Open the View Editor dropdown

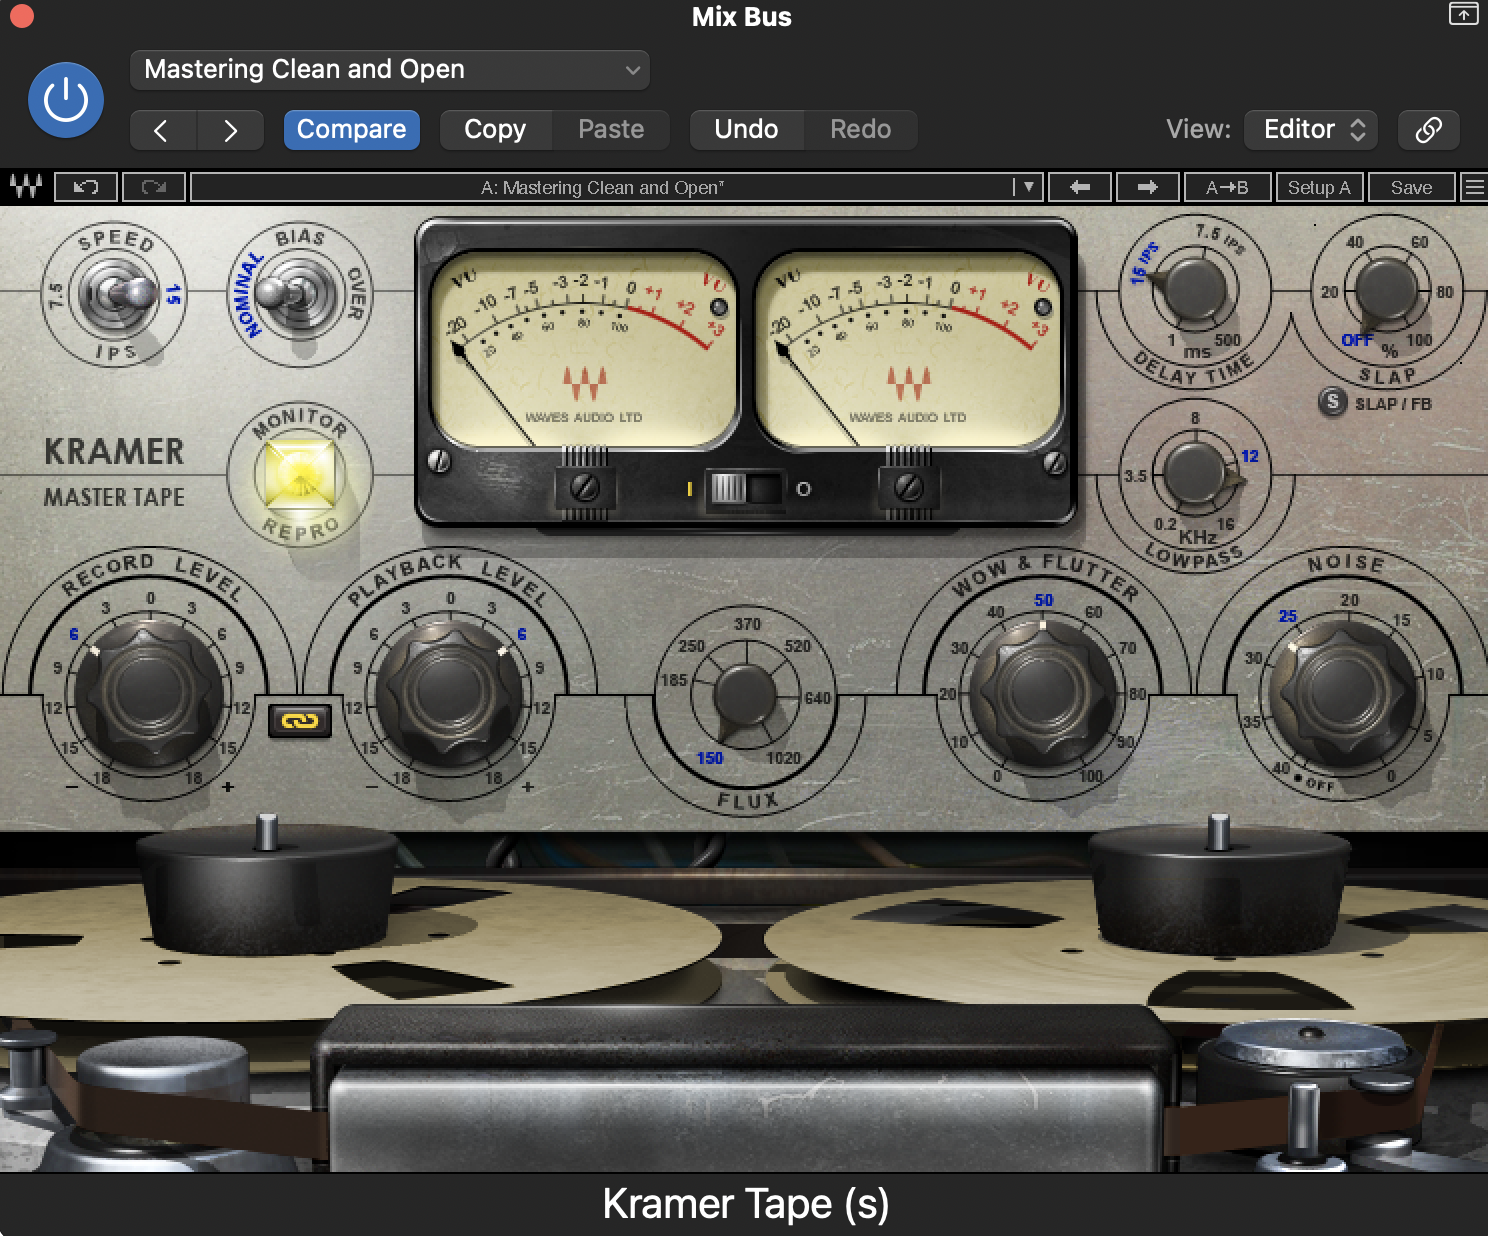coord(1311,130)
